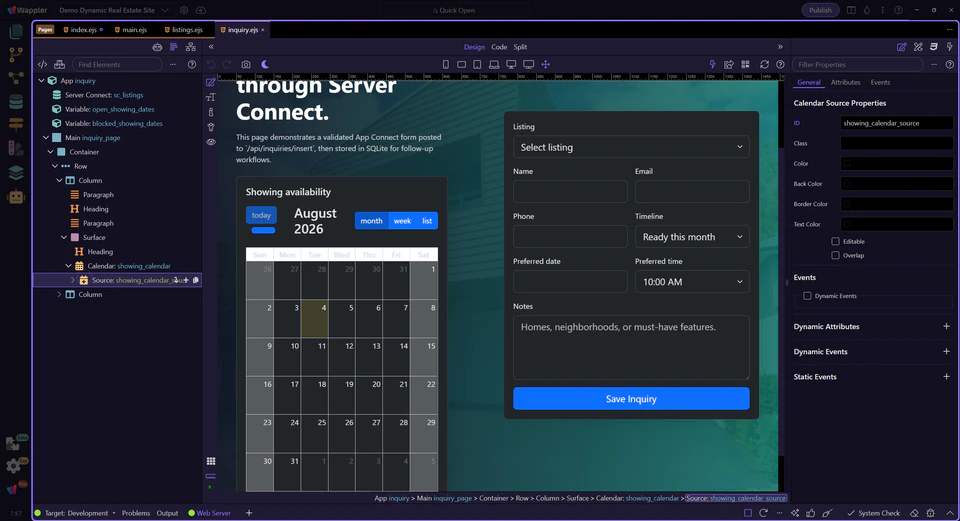Switch to Code view

tap(499, 47)
